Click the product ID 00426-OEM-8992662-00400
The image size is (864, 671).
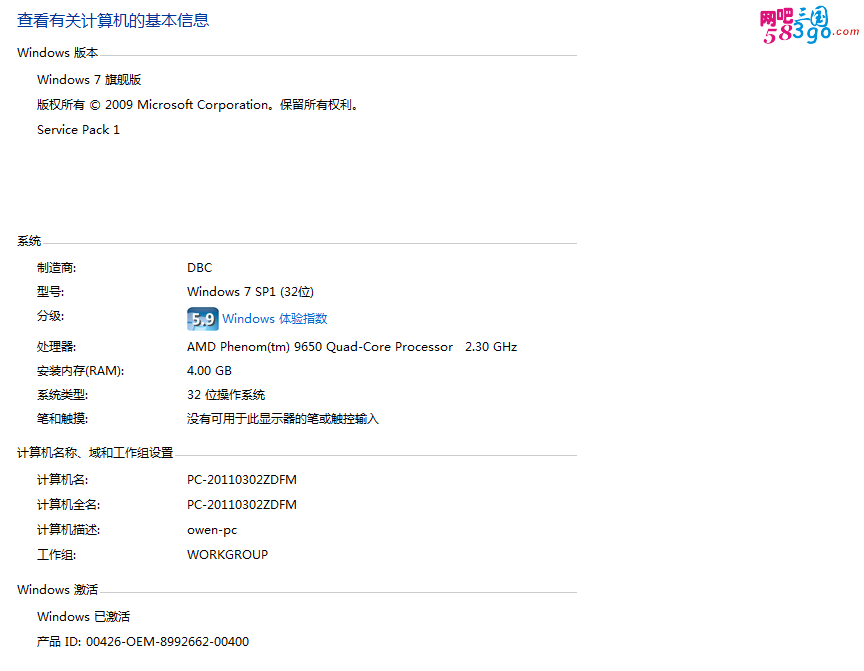[143, 642]
